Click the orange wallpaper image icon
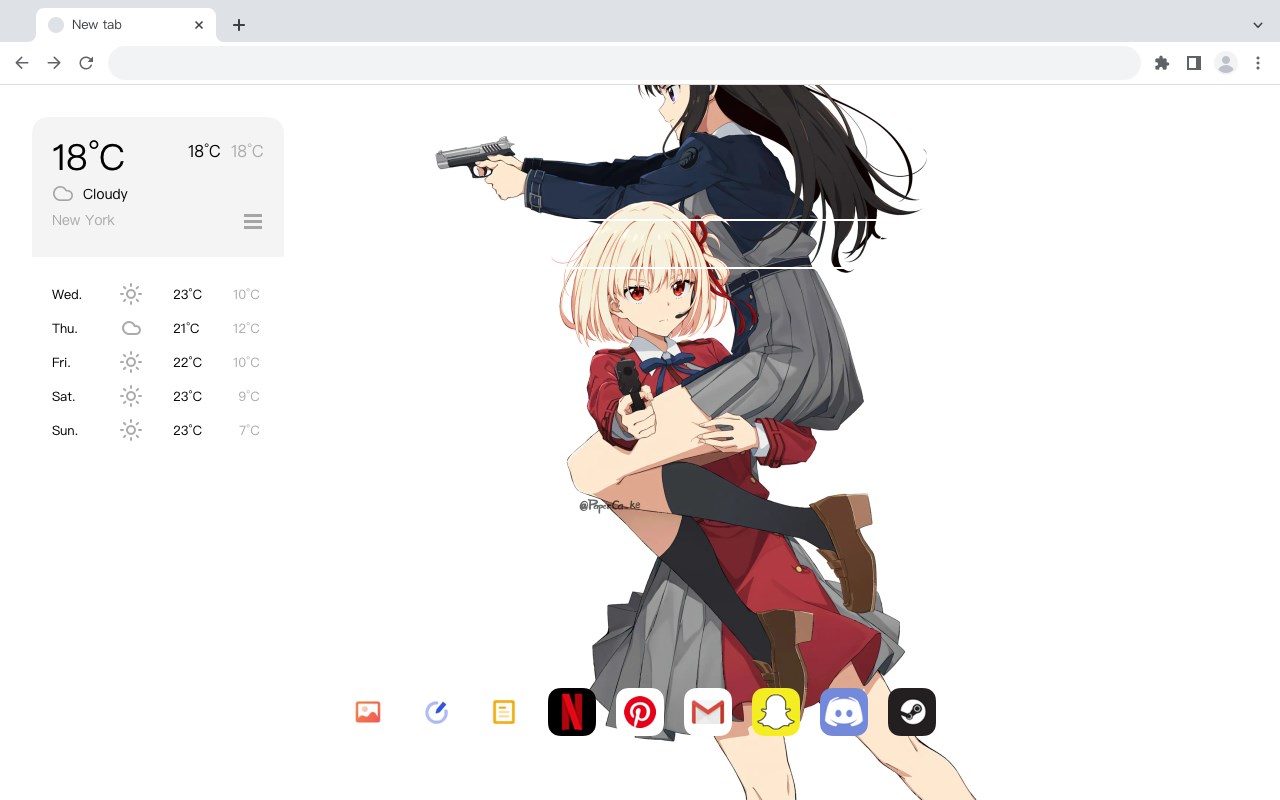The height and width of the screenshot is (800, 1280). 368,712
